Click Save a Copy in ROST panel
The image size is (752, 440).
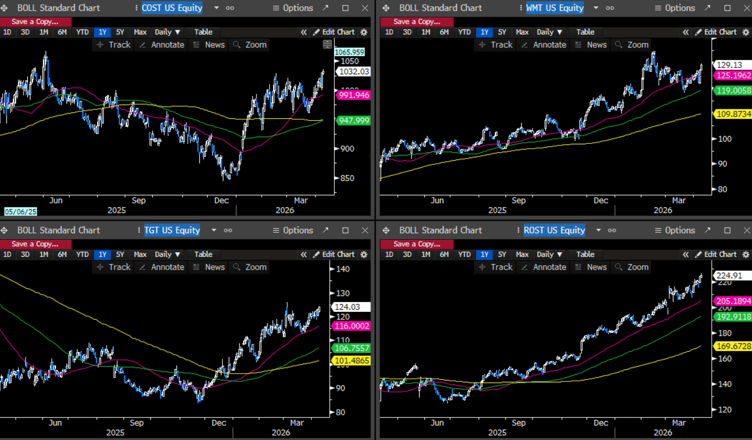click(x=417, y=244)
